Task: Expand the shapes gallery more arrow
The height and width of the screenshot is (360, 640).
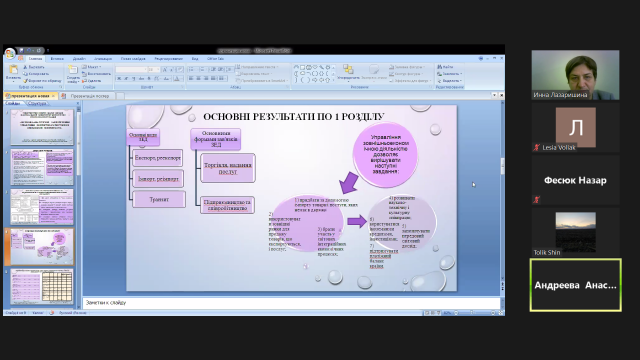Action: (x=333, y=80)
